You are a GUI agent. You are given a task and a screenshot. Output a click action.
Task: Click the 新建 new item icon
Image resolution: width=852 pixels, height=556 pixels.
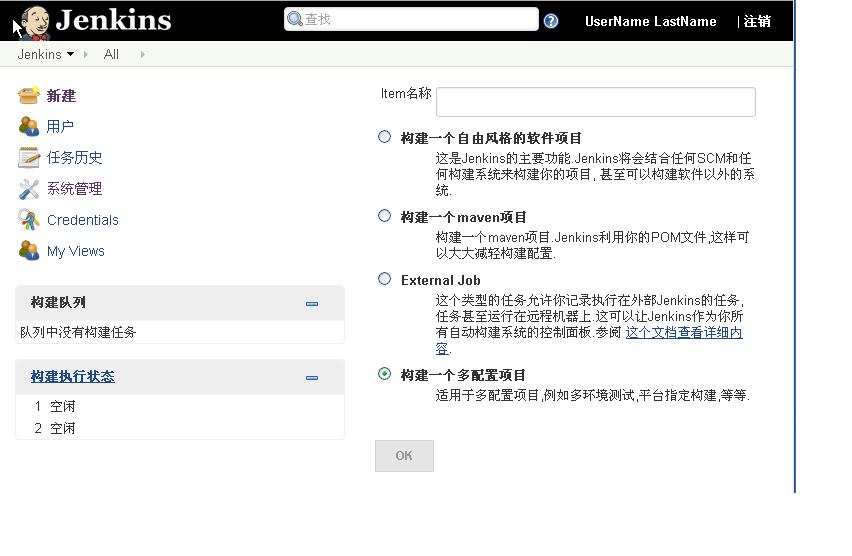29,96
